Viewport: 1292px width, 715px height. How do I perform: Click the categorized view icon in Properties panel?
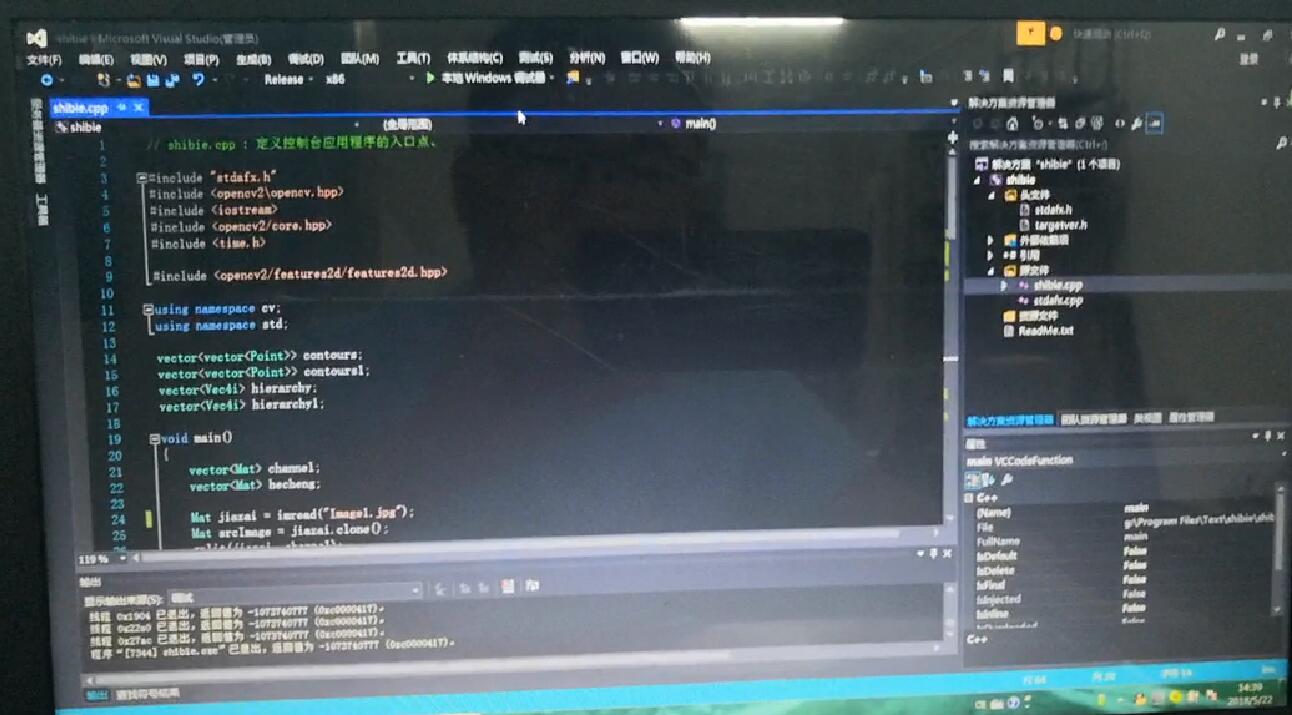(973, 480)
